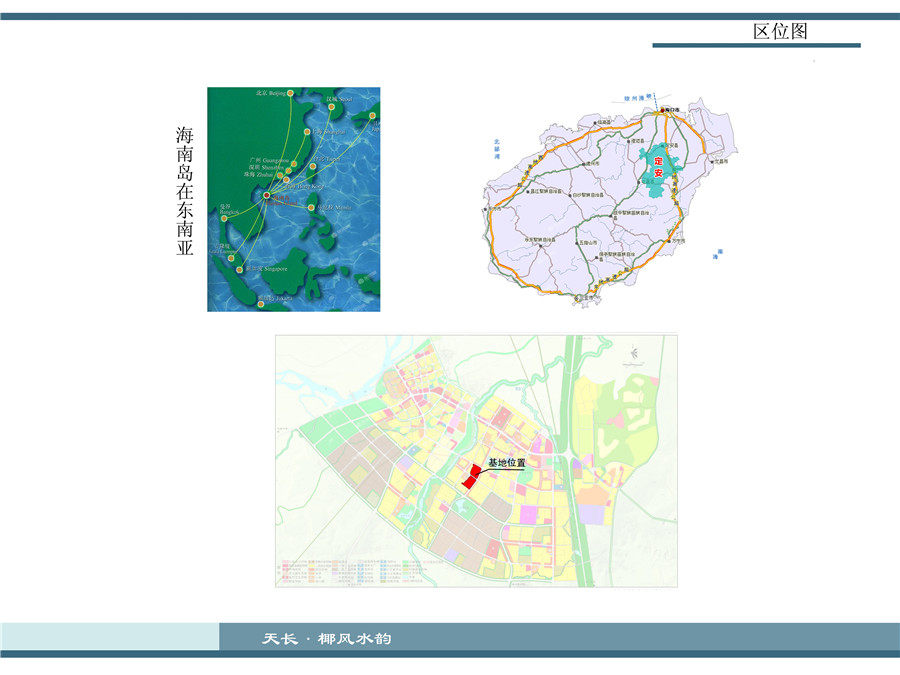Select the red site parcel on planning map

(469, 476)
